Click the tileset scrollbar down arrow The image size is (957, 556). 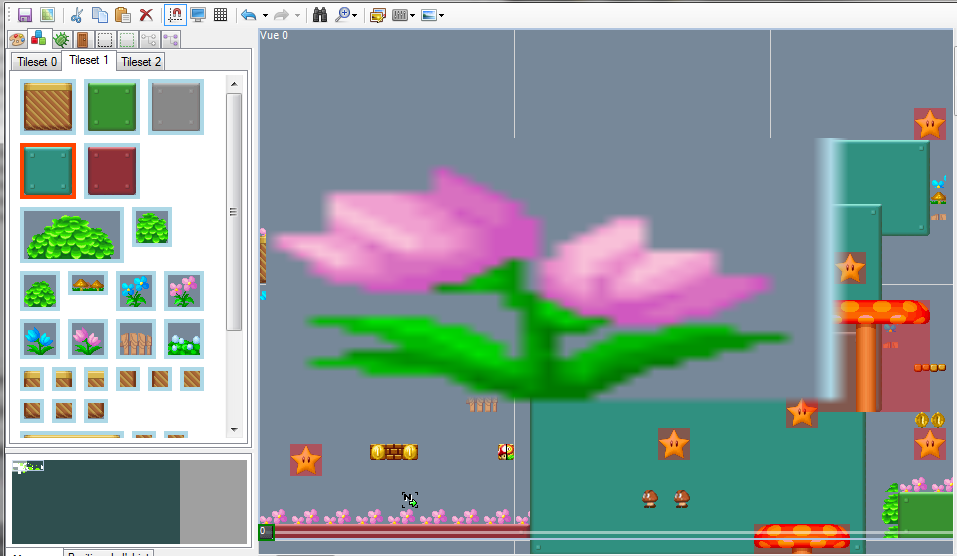click(234, 430)
